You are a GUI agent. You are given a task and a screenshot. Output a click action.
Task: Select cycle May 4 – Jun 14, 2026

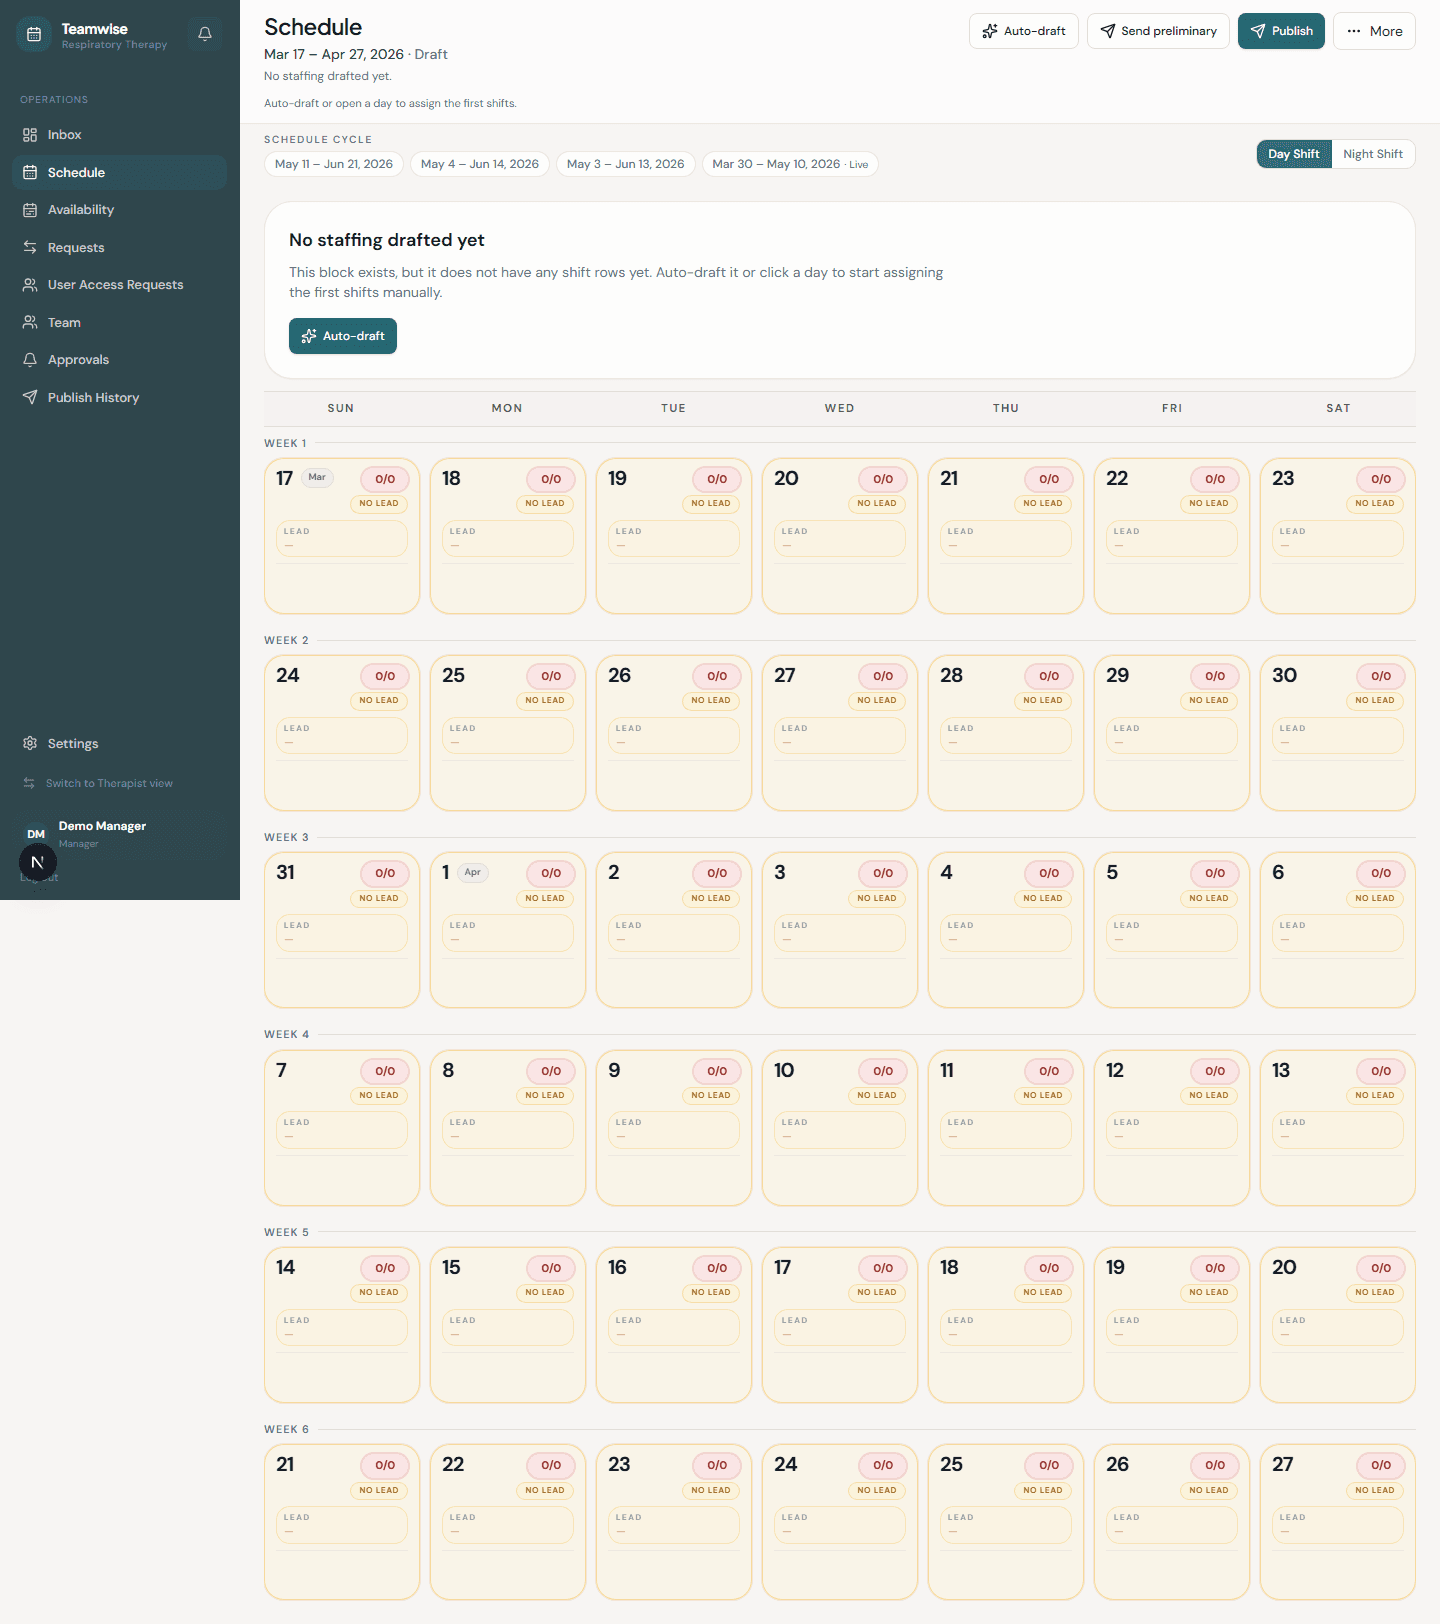480,164
